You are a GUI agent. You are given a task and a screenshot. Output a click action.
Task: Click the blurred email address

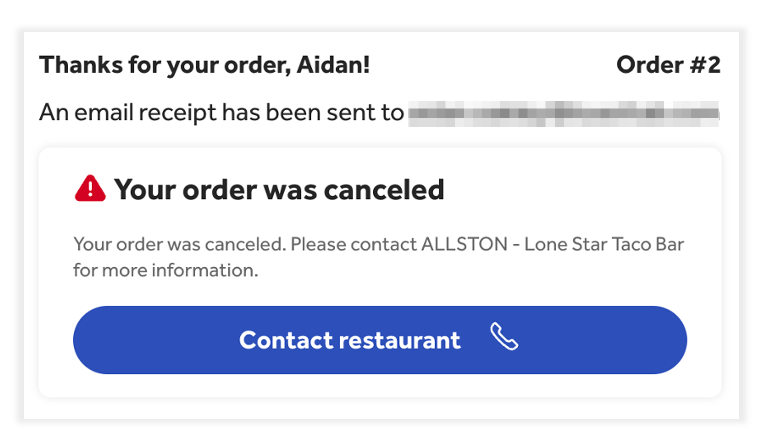point(564,112)
